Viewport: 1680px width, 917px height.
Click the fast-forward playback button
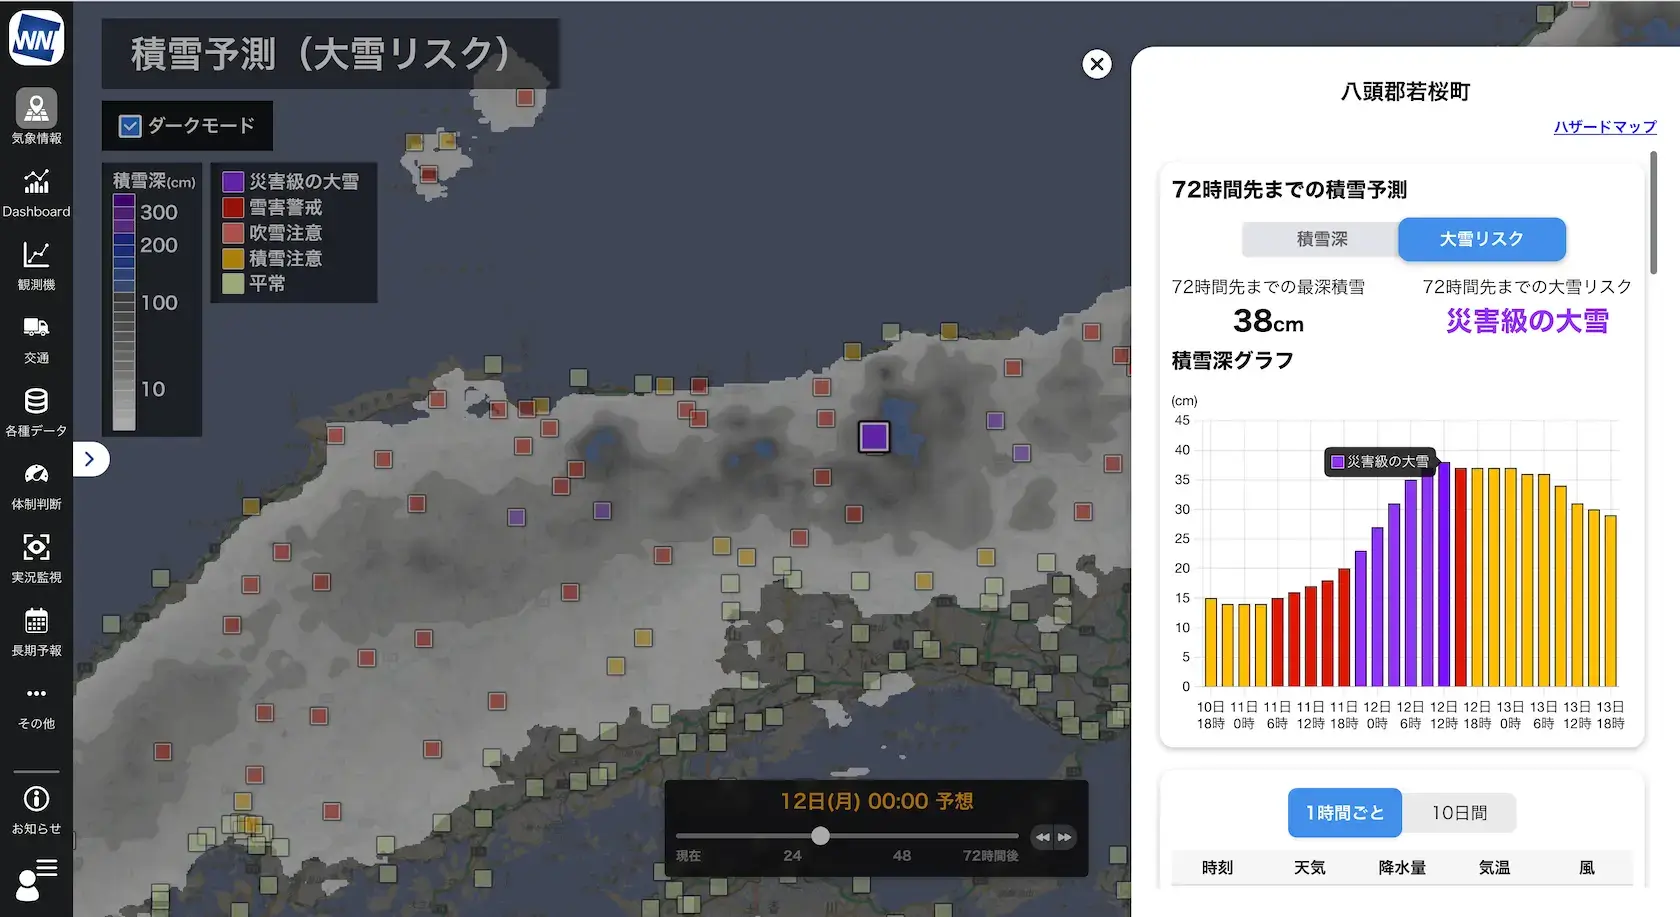1065,837
